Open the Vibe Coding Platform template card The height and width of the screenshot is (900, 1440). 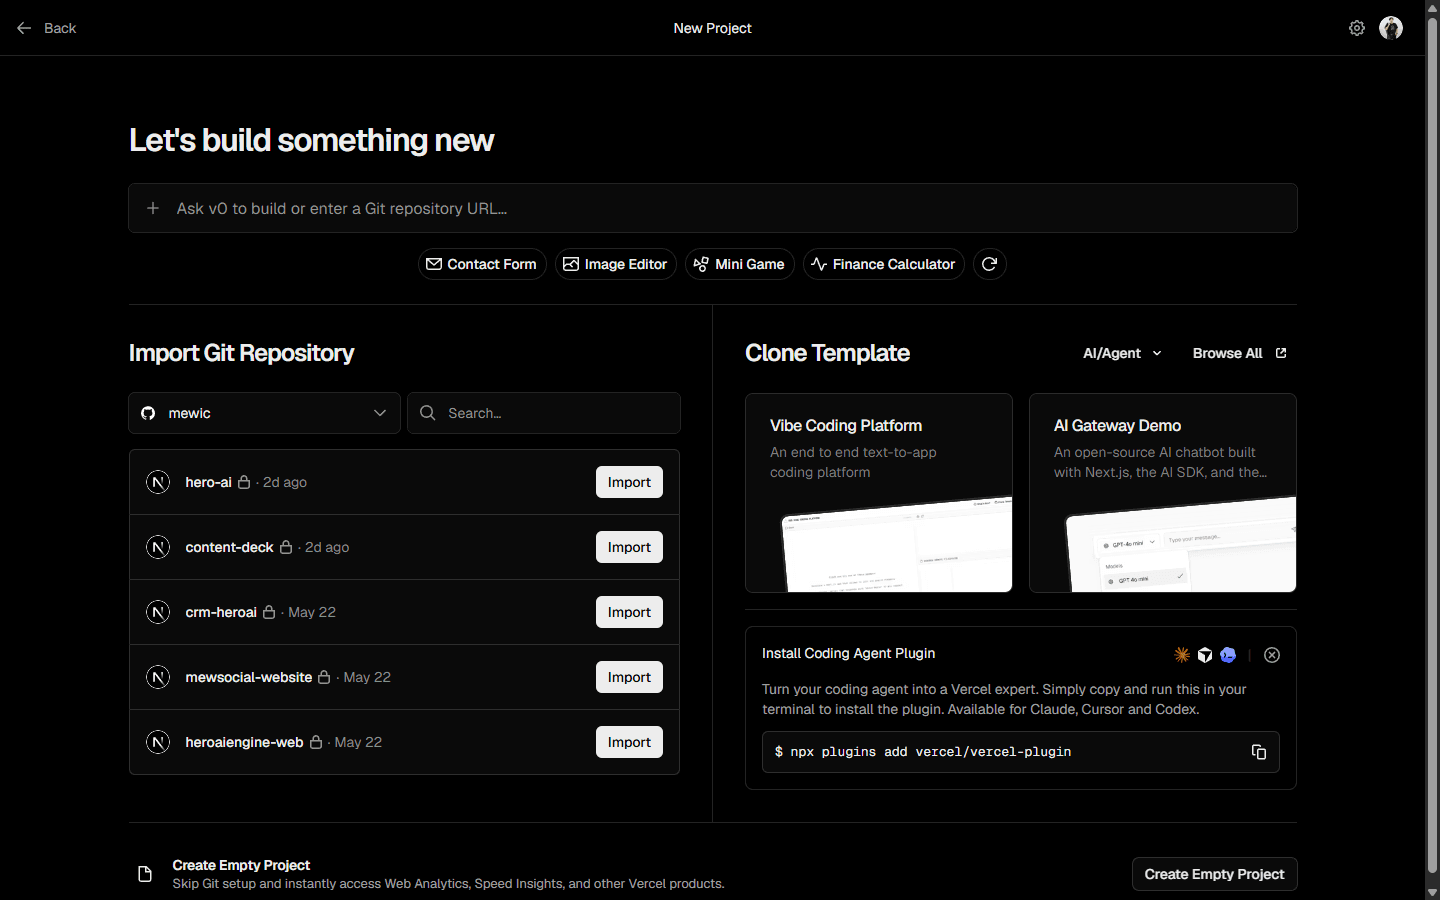(x=879, y=493)
